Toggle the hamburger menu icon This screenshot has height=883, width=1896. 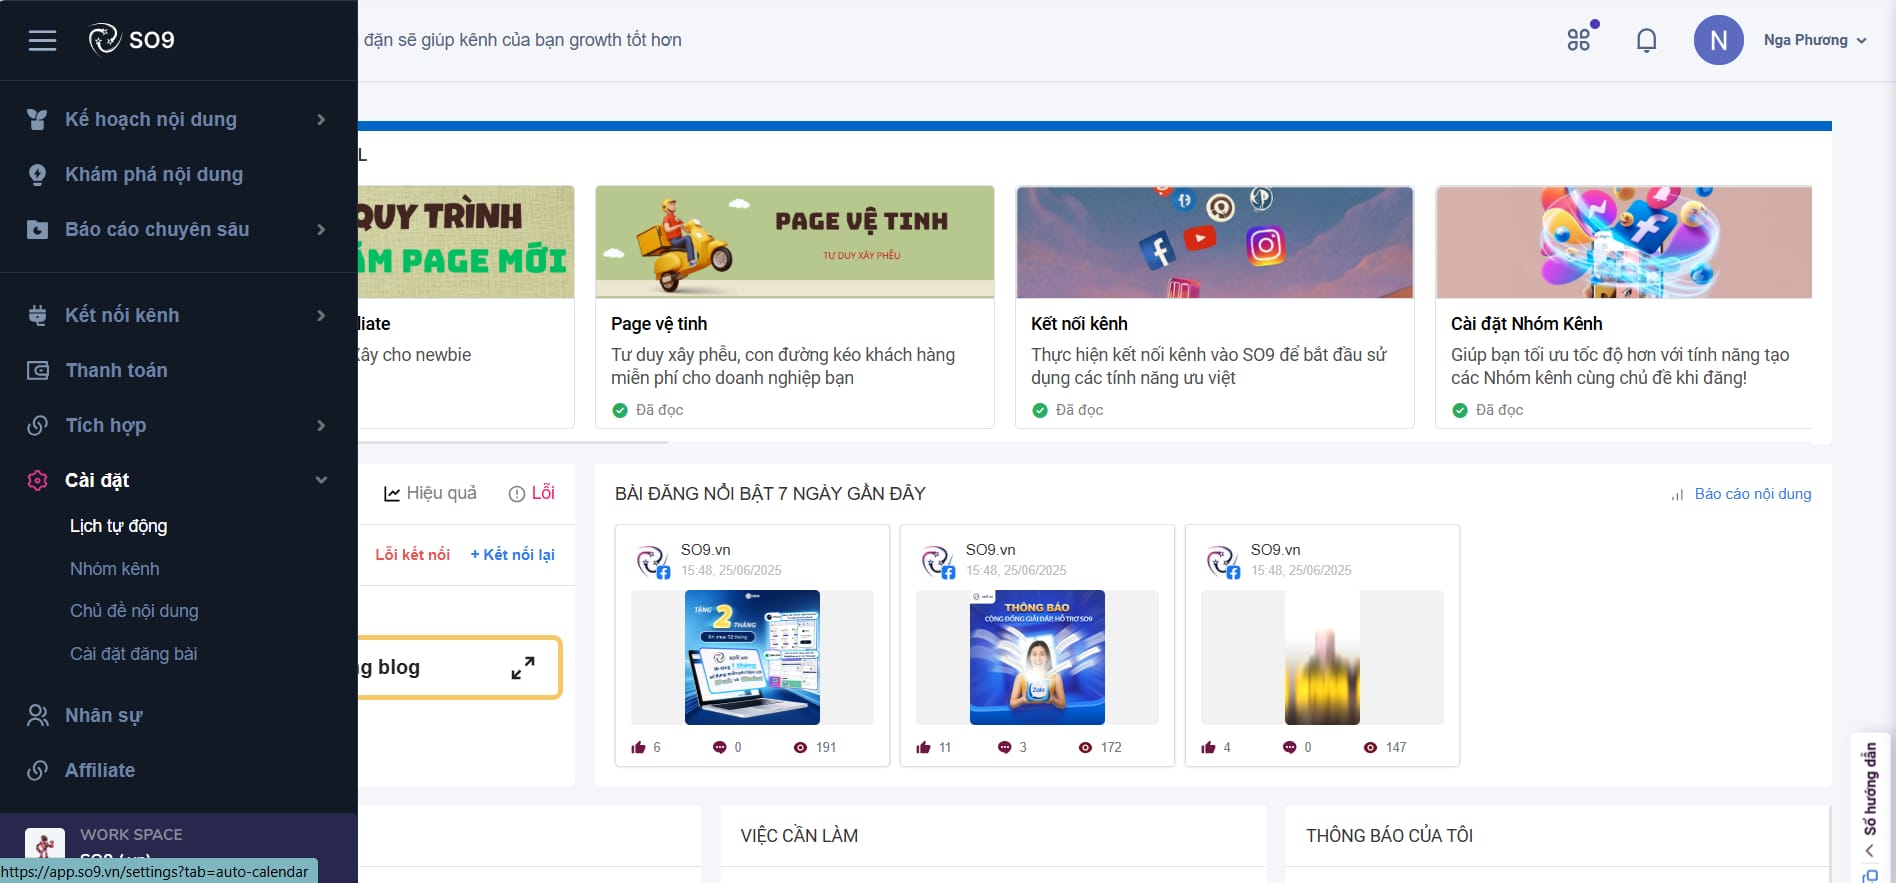[x=42, y=40]
